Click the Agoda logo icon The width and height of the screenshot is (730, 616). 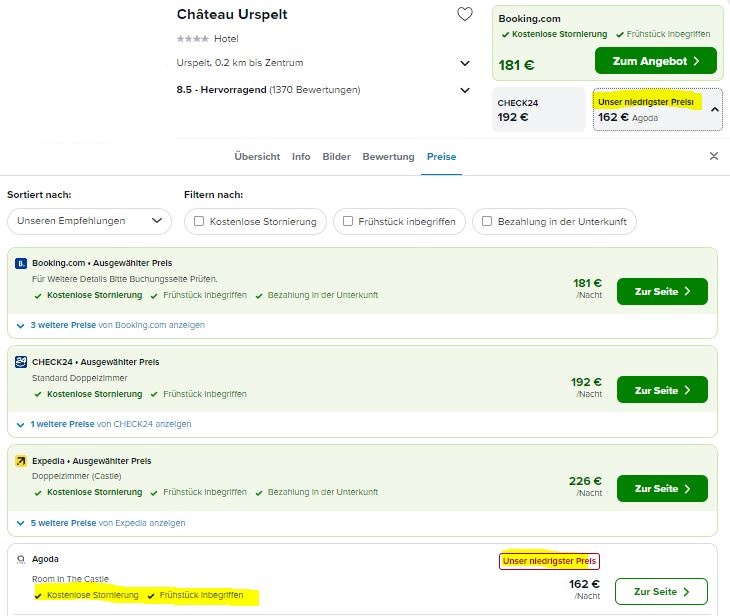(21, 559)
